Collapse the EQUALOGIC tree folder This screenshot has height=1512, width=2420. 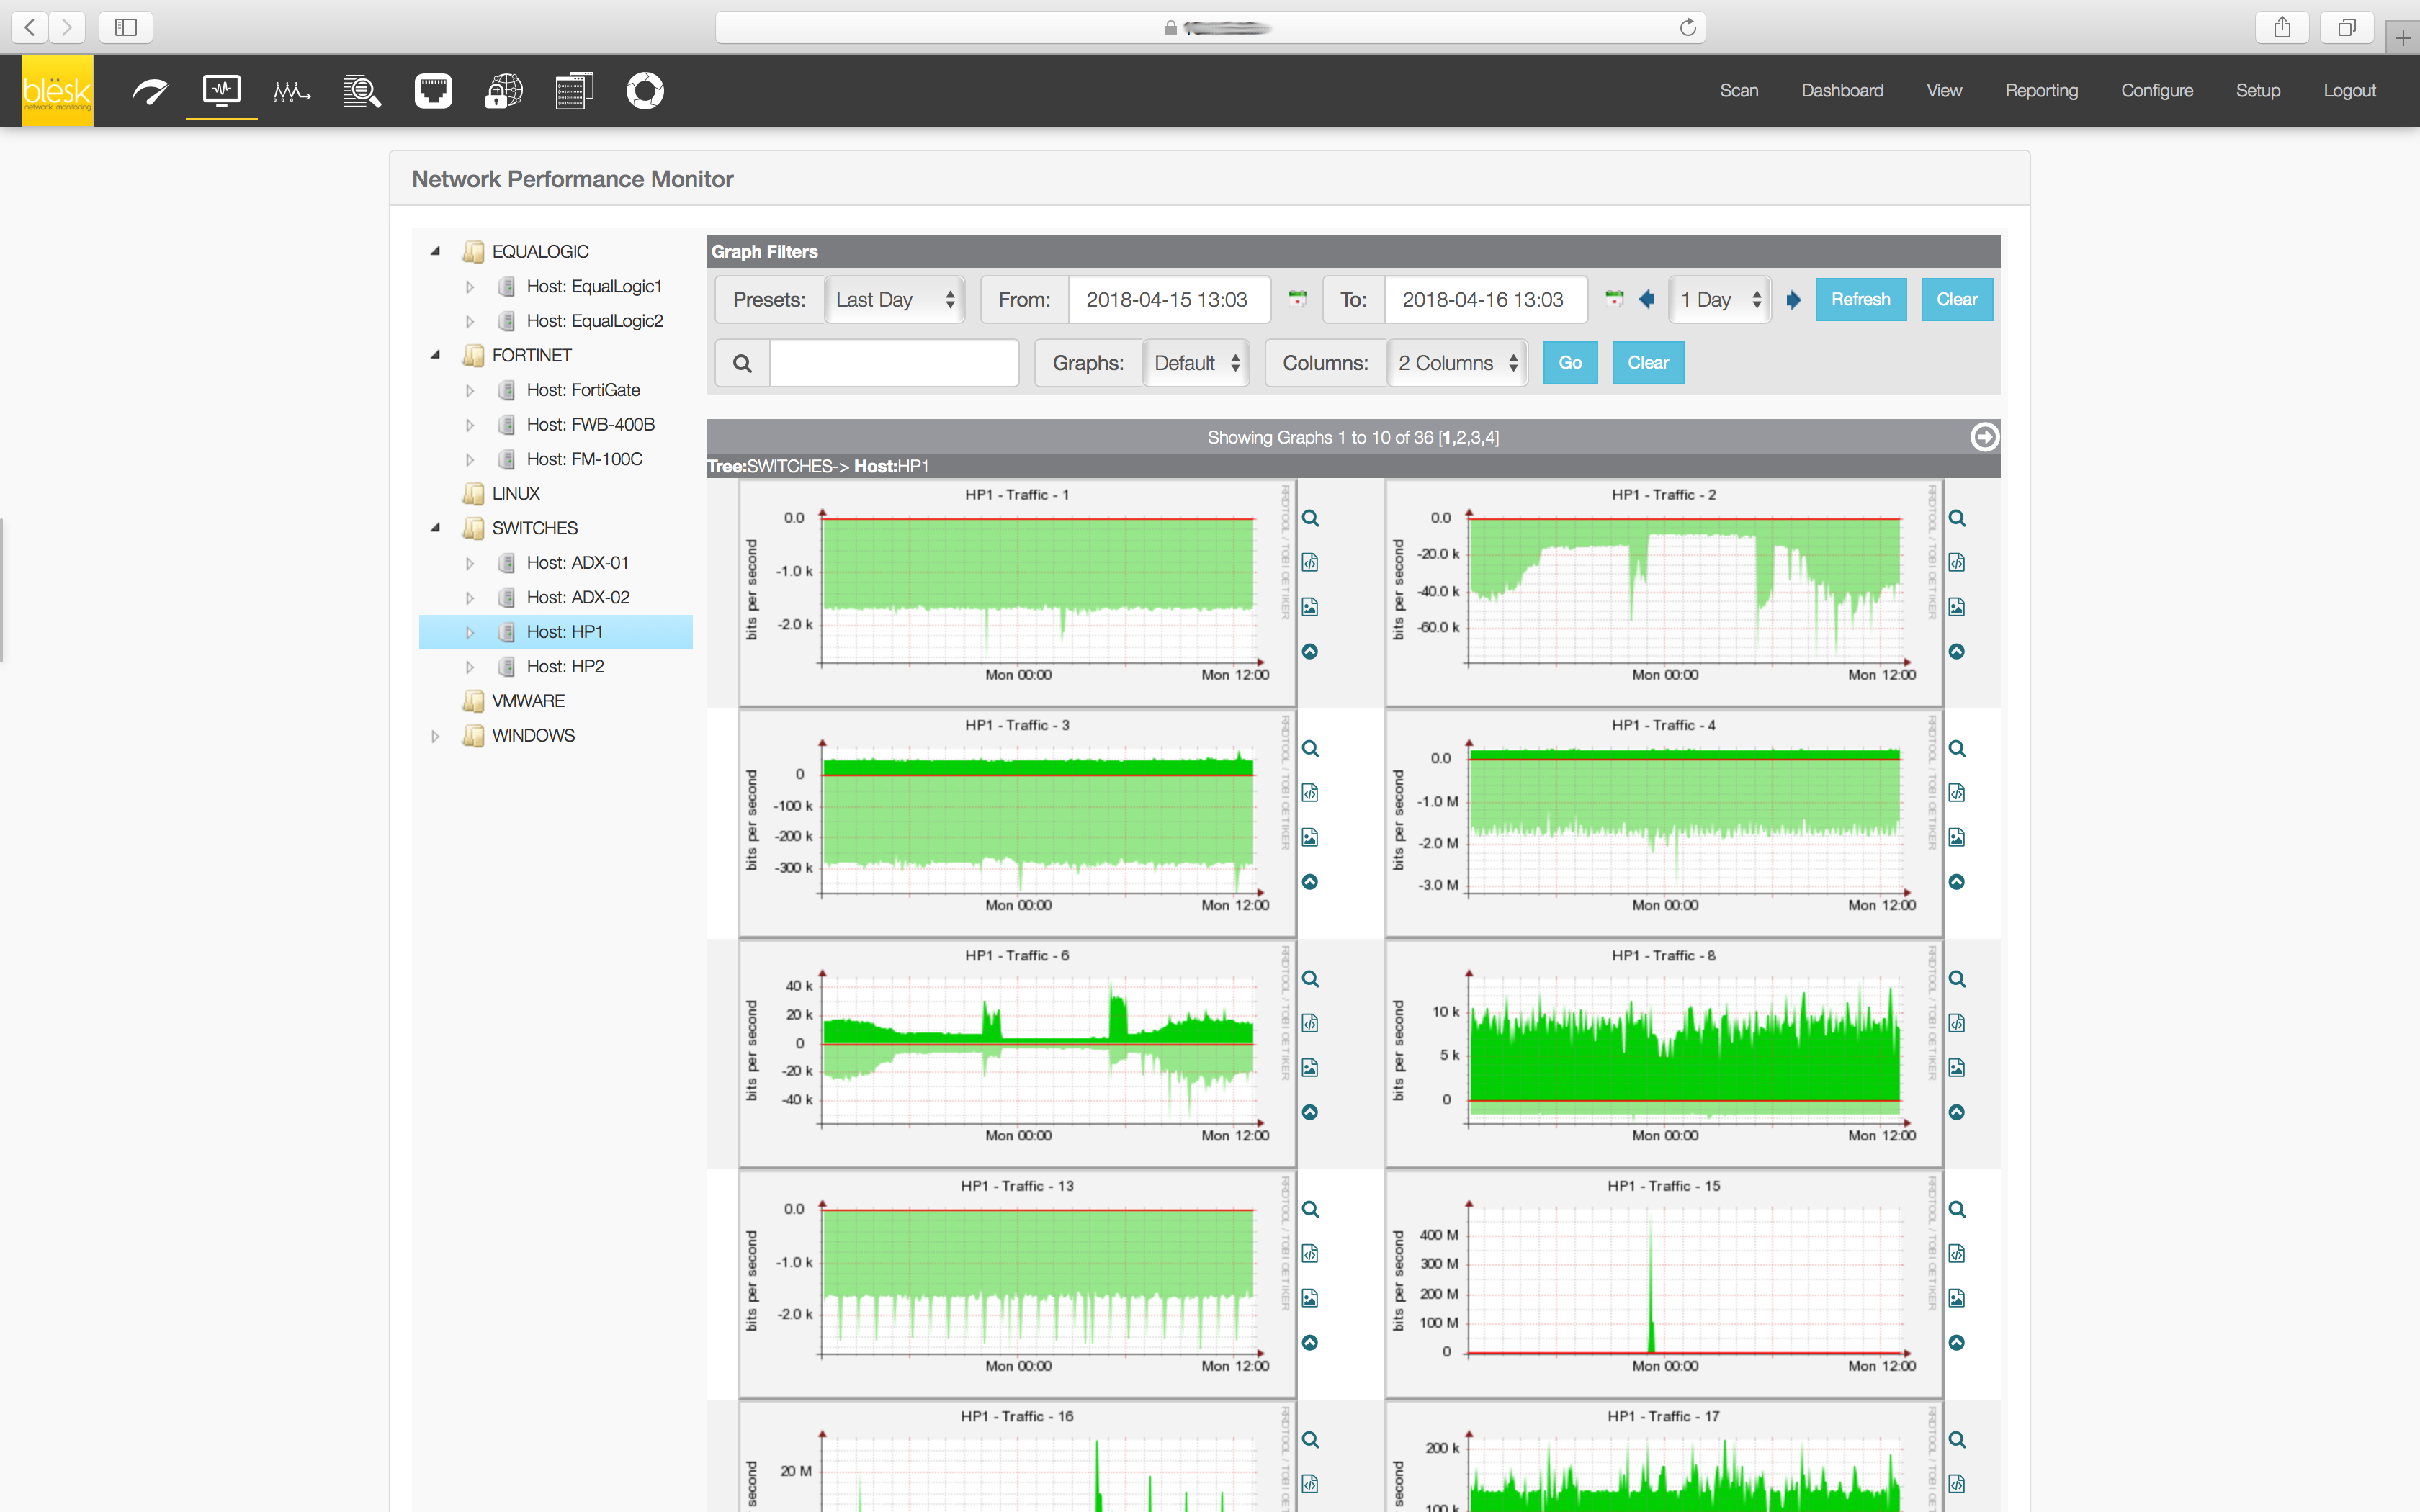435,251
